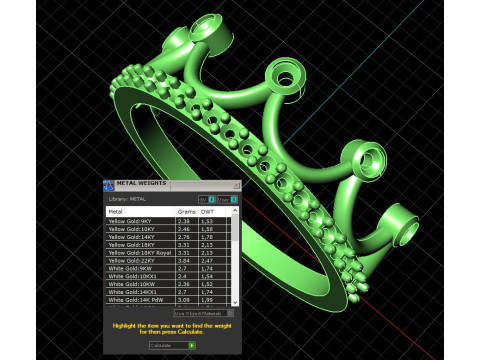
Task: Toggle the SV library option
Action: (x=207, y=199)
